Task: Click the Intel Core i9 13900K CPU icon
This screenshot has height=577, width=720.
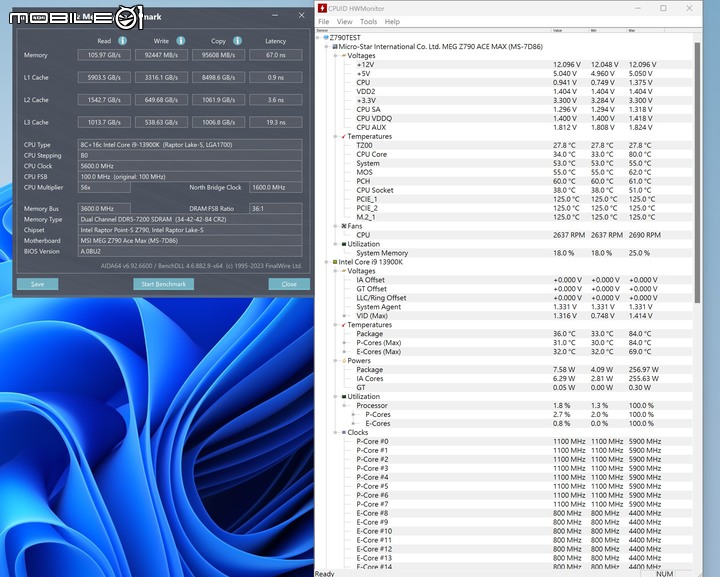Action: (x=335, y=262)
